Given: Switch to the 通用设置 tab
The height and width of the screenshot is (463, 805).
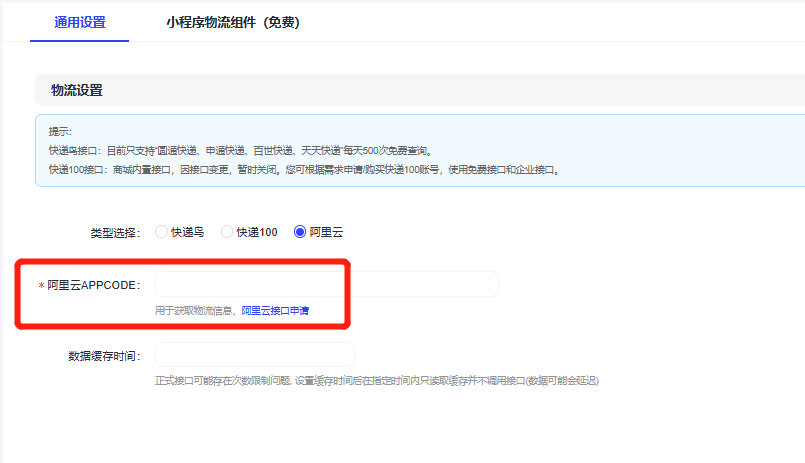Looking at the screenshot, I should click(79, 22).
